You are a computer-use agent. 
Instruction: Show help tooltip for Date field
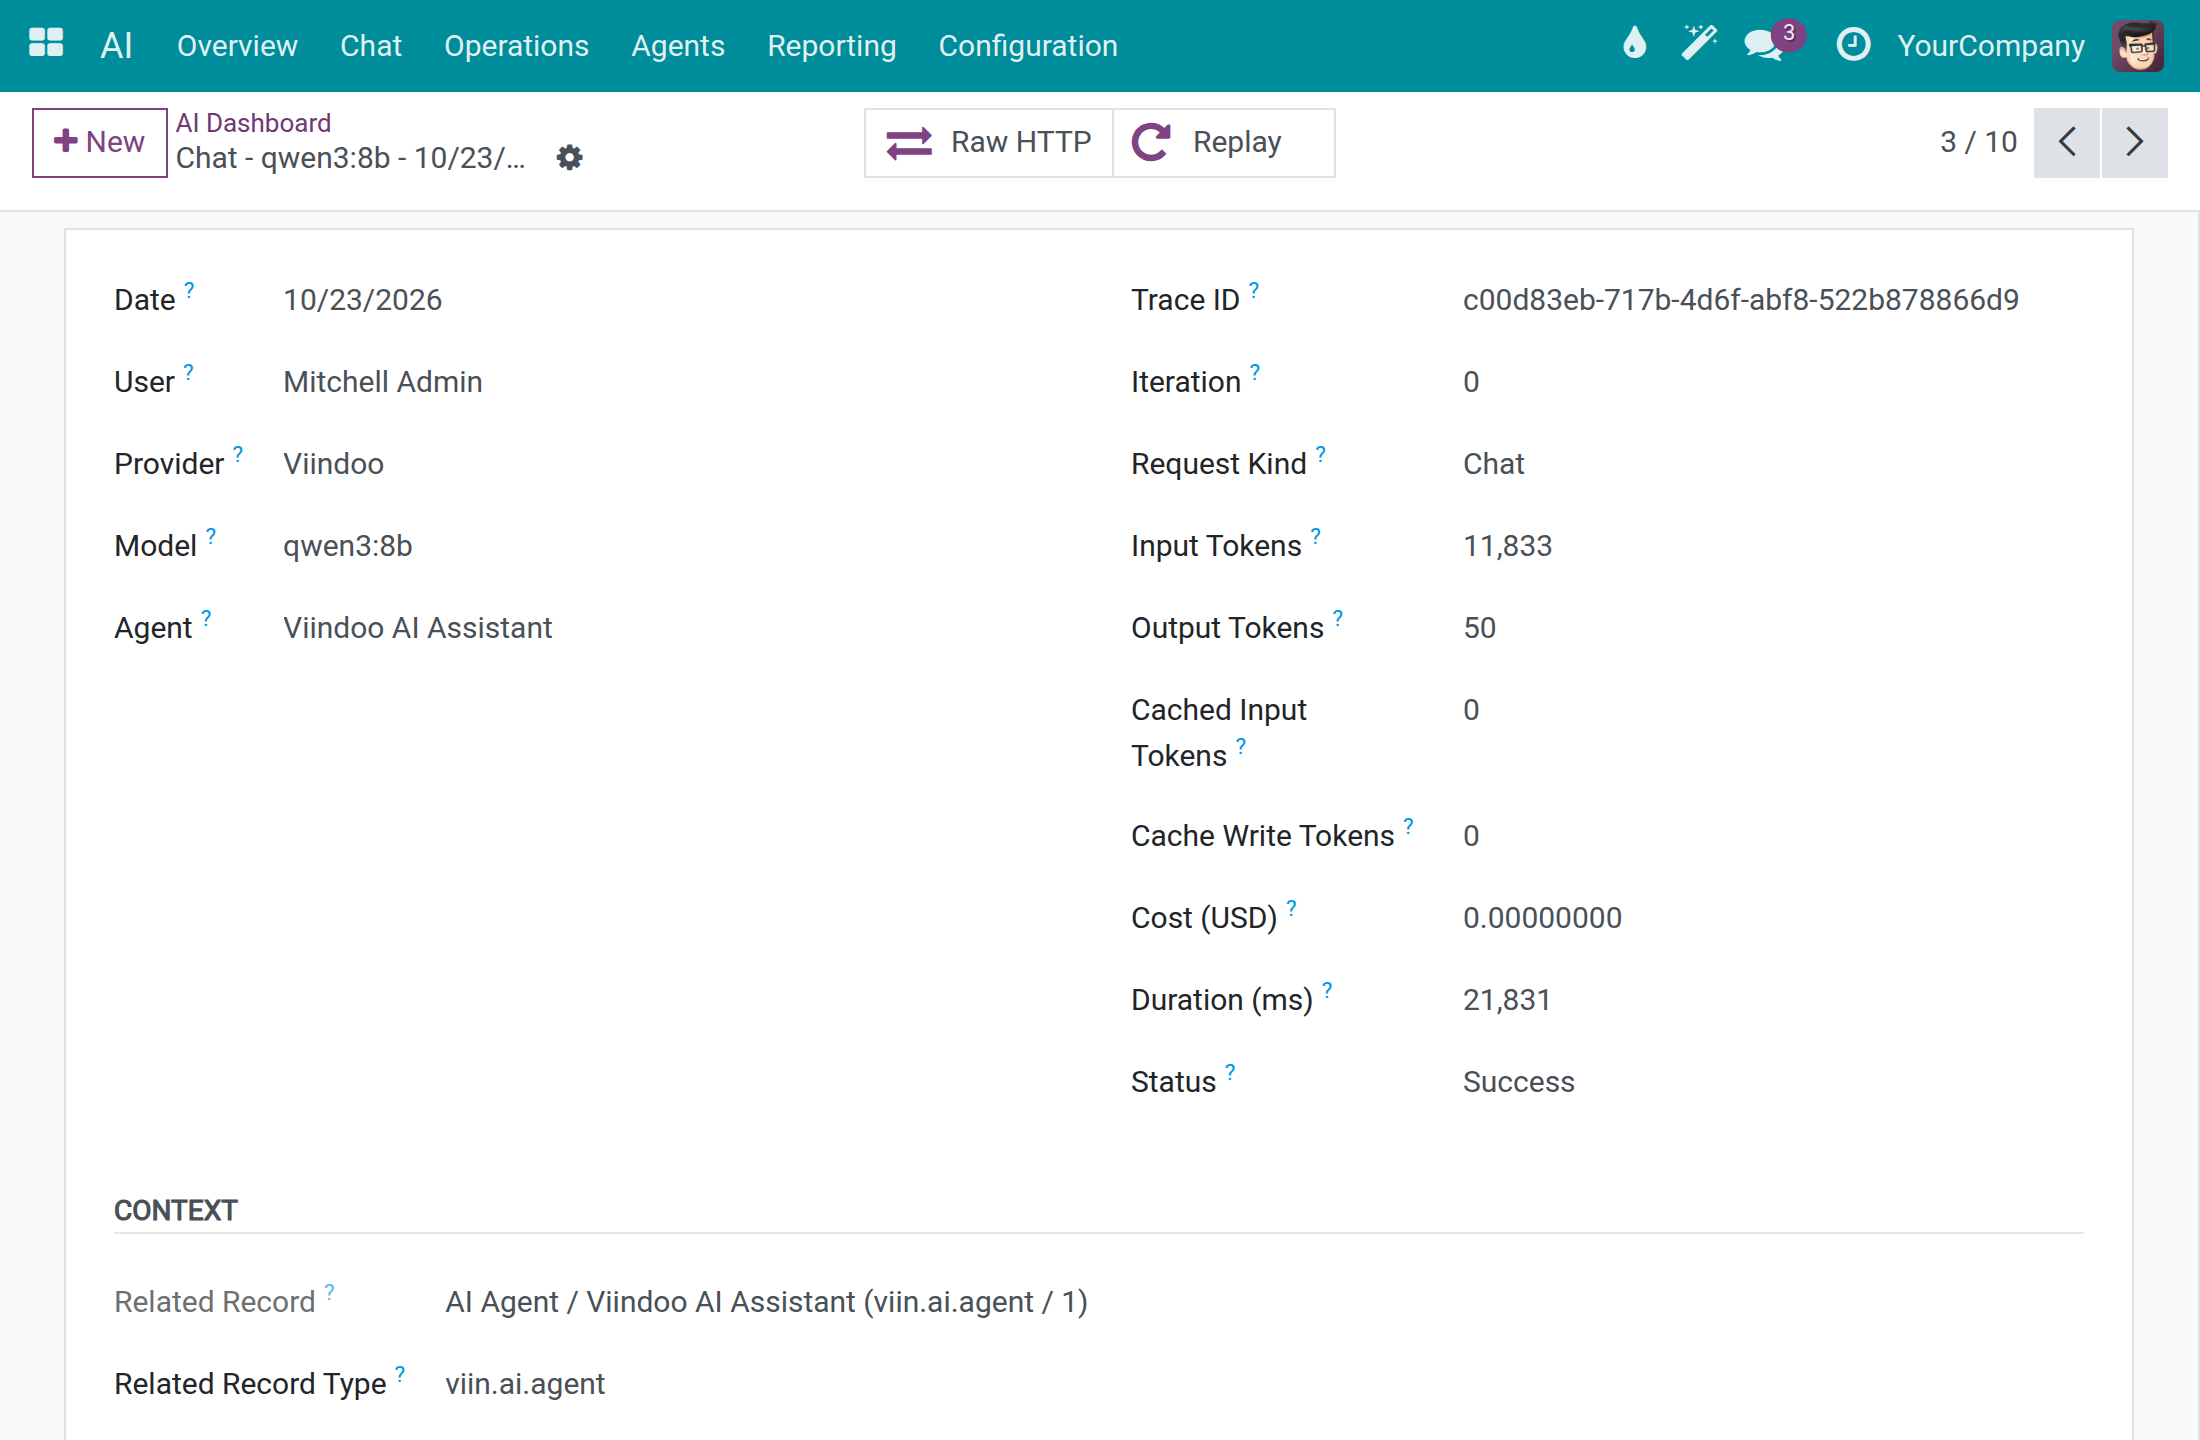tap(189, 289)
